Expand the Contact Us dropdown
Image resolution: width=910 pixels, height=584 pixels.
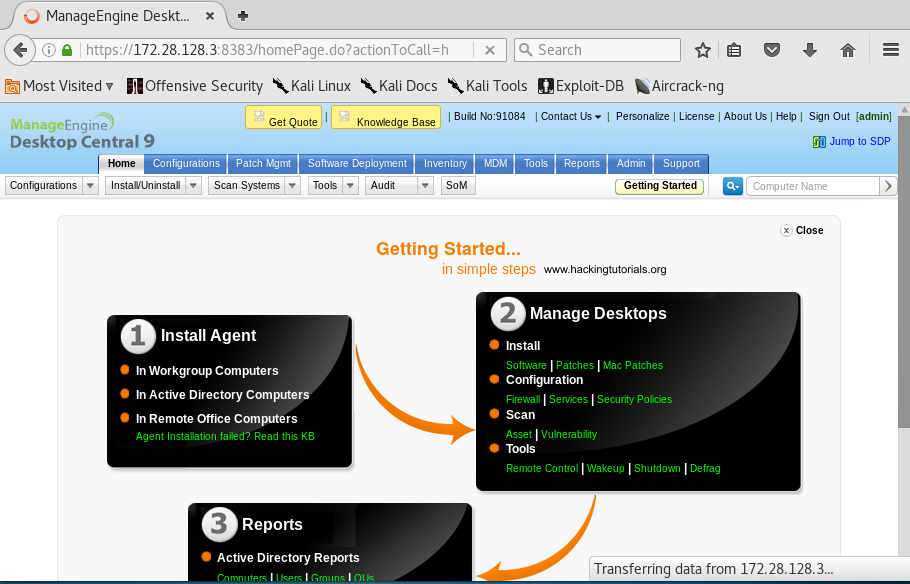(570, 116)
